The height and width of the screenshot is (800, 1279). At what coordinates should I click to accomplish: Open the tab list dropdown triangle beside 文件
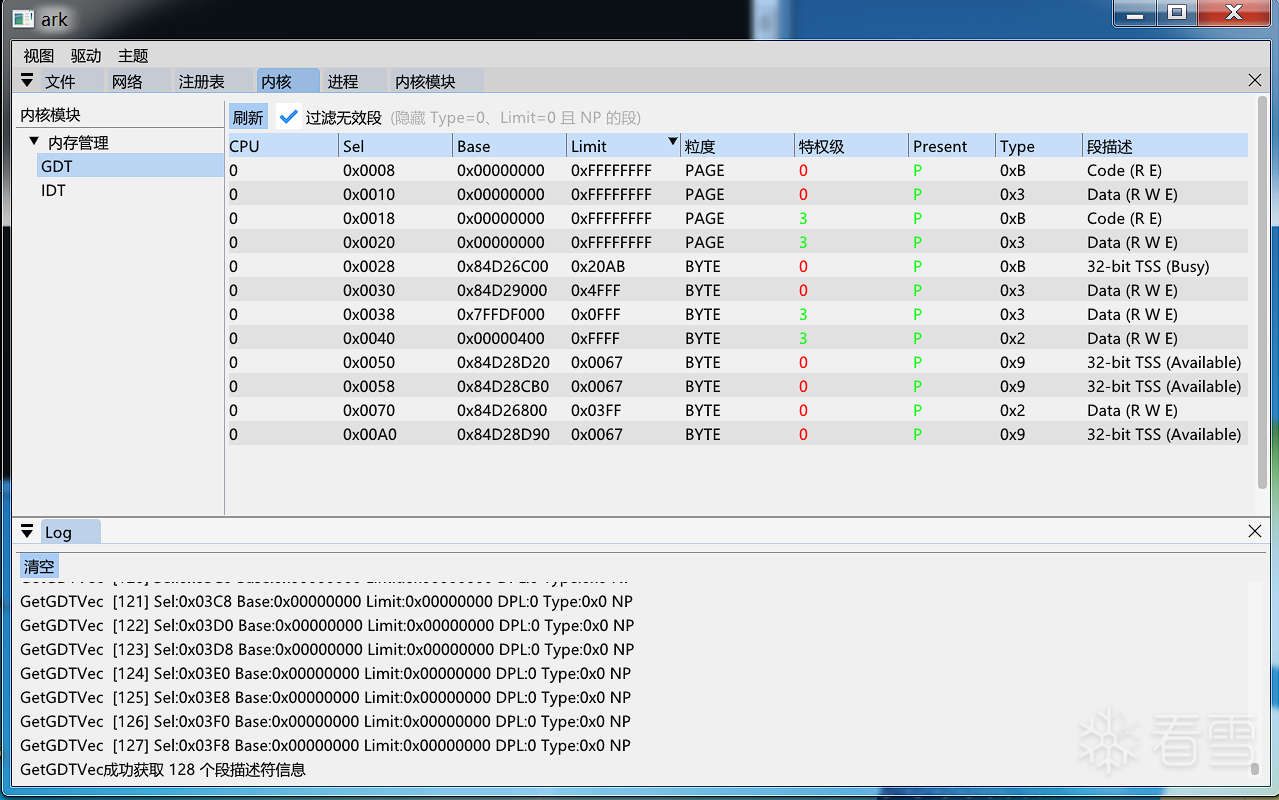tap(27, 80)
